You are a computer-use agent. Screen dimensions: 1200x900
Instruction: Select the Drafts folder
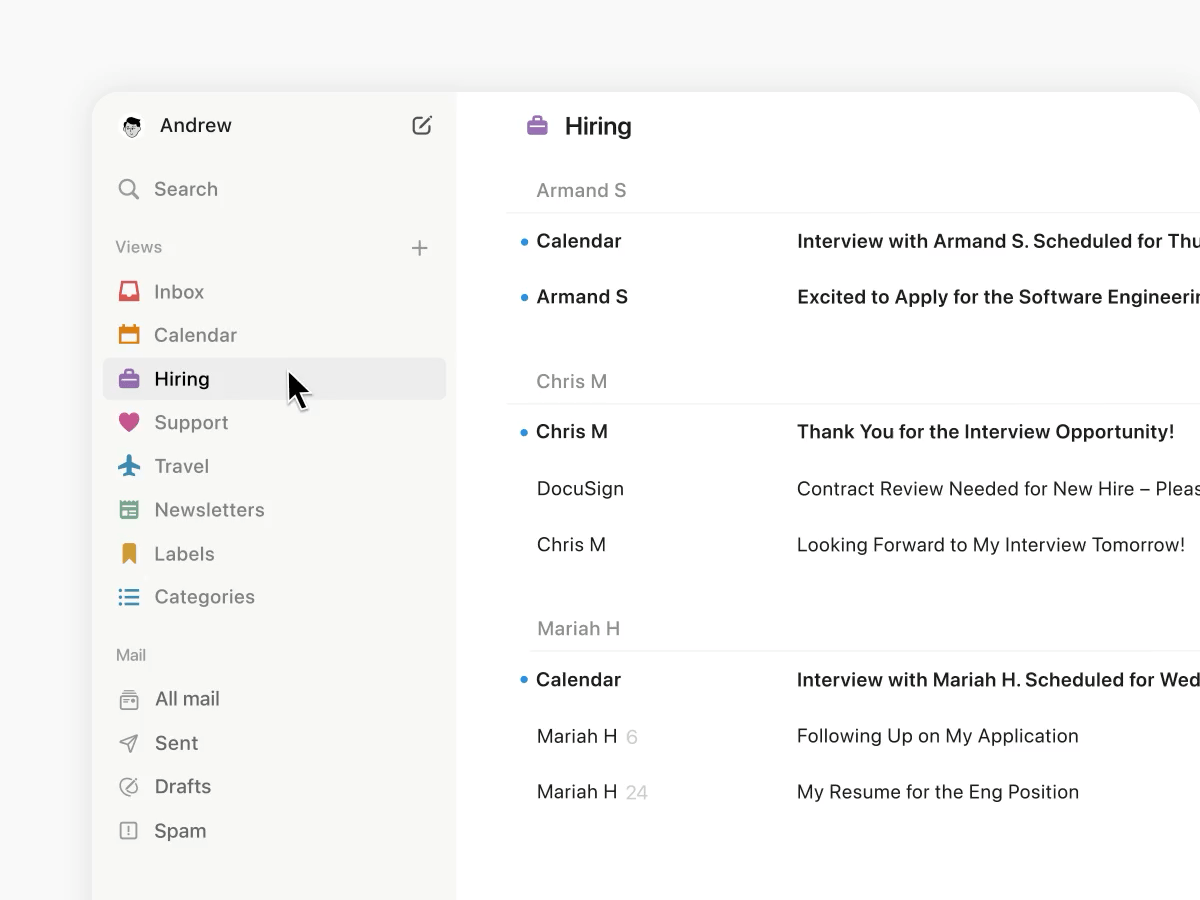coord(182,786)
